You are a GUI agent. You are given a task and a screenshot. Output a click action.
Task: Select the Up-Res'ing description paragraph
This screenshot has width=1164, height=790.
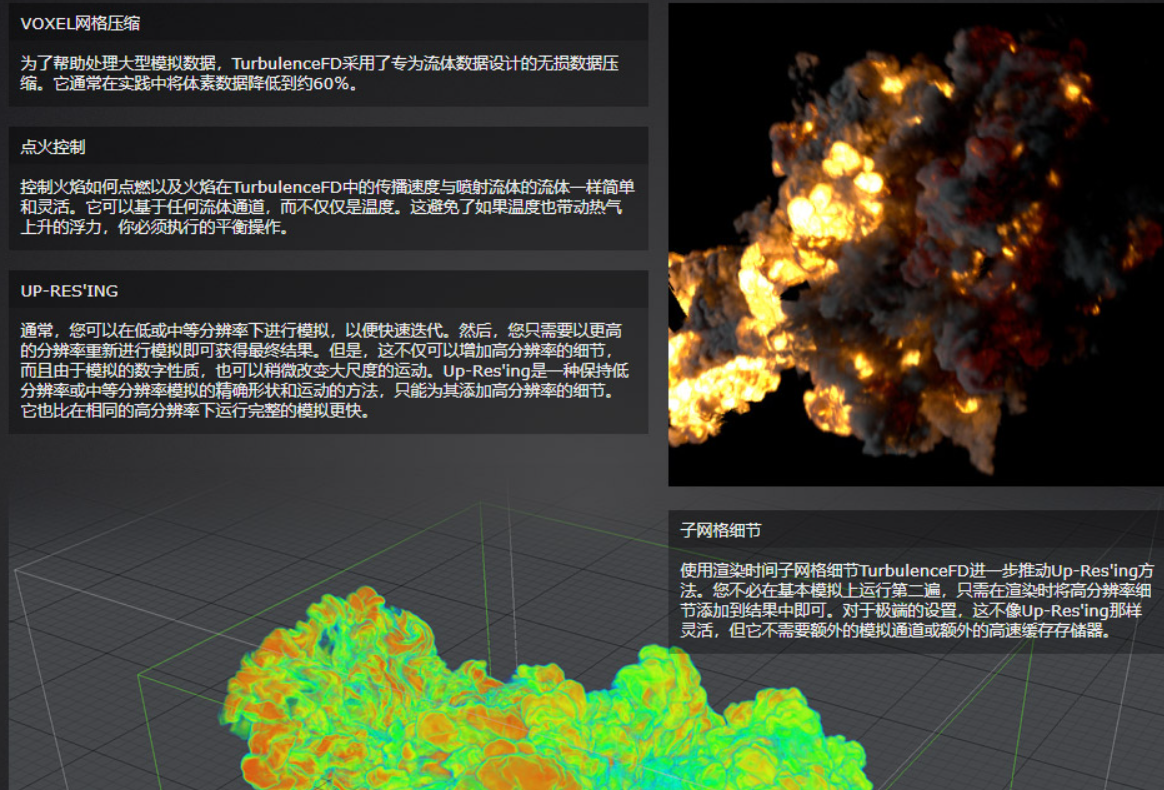(x=324, y=370)
